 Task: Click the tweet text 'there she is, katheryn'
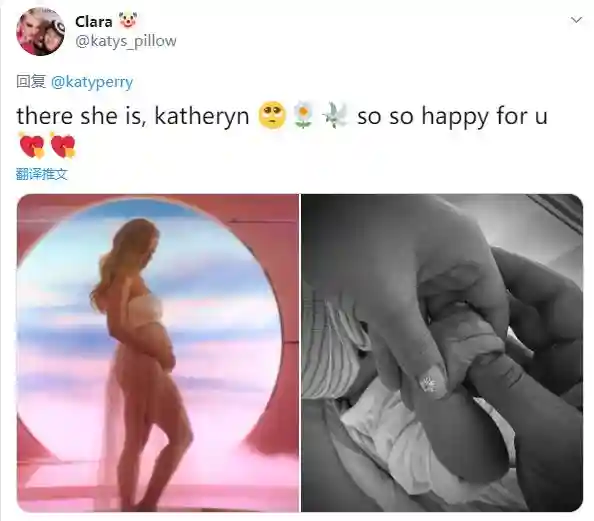coord(133,116)
